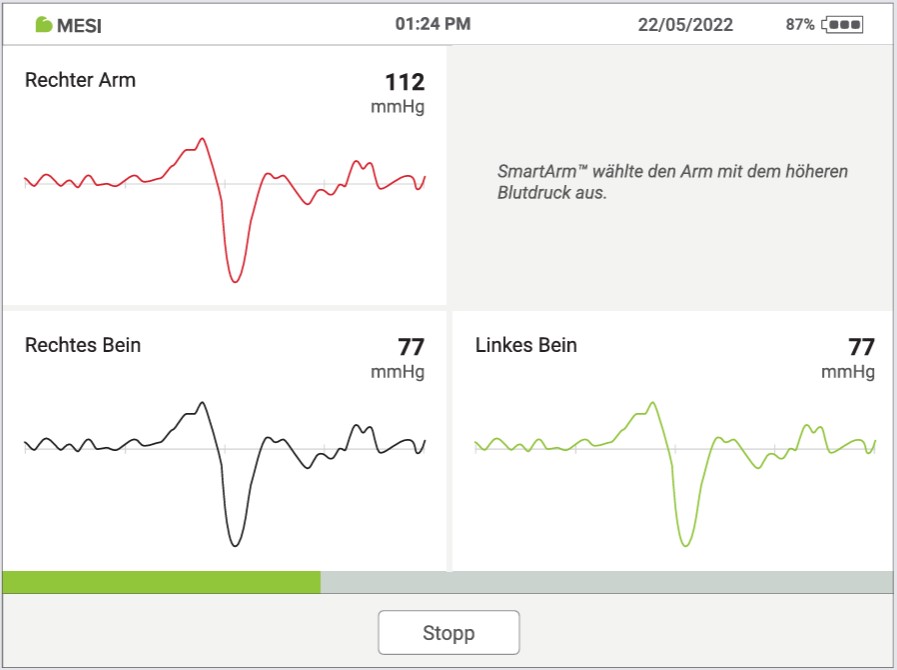Screen dimensions: 897x670
Task: Click the 01:24 PM clock display
Action: click(433, 24)
